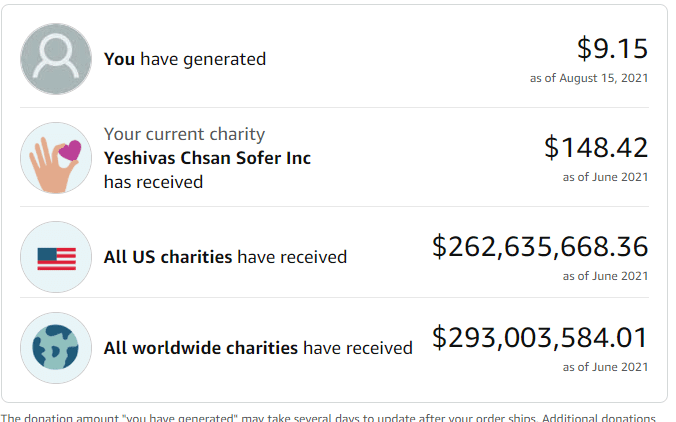This screenshot has width=676, height=422.
Task: Click the $9.15 generated amount
Action: pos(612,48)
